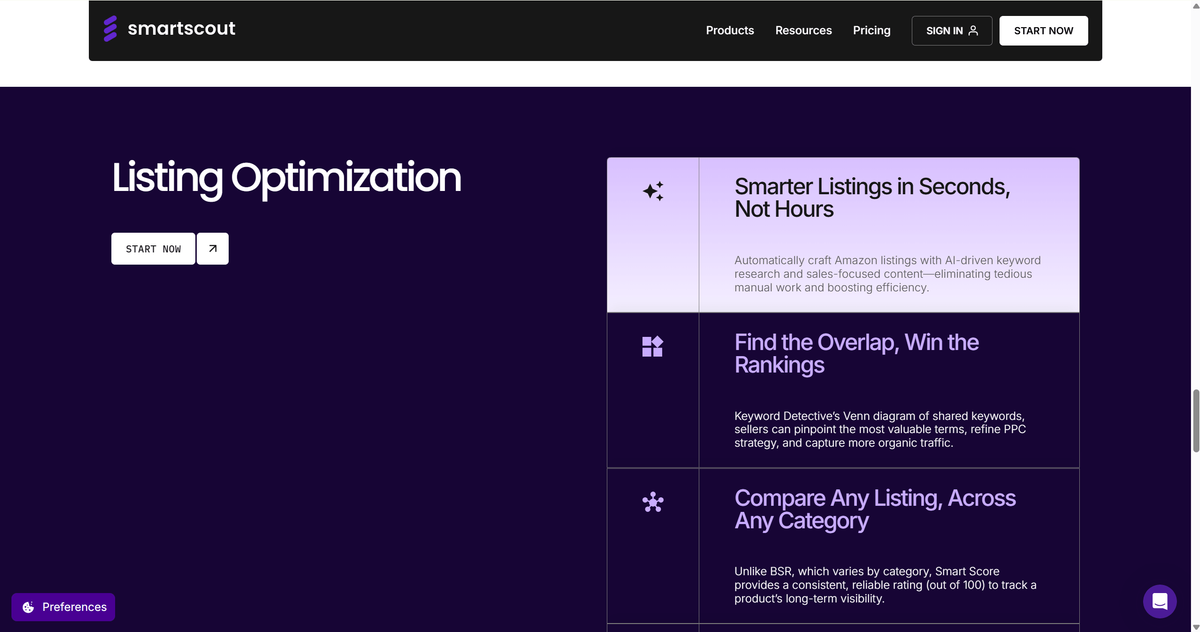Image resolution: width=1200 pixels, height=632 pixels.
Task: Click START NOW in the top navigation
Action: coord(1044,30)
